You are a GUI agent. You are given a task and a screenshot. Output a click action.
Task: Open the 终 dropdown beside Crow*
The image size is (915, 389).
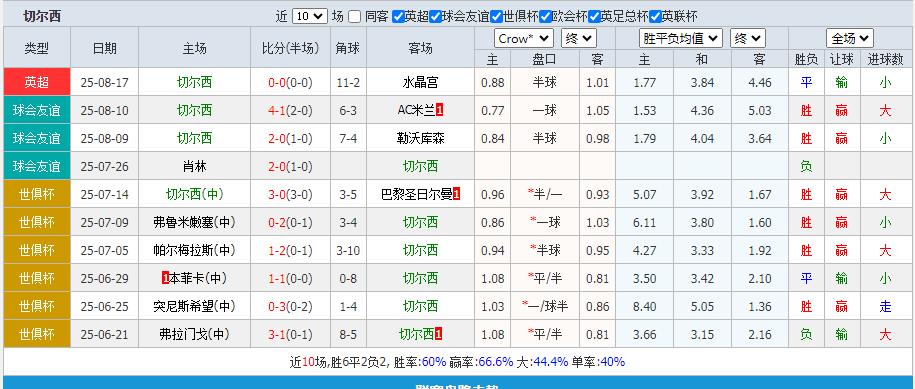tap(578, 38)
